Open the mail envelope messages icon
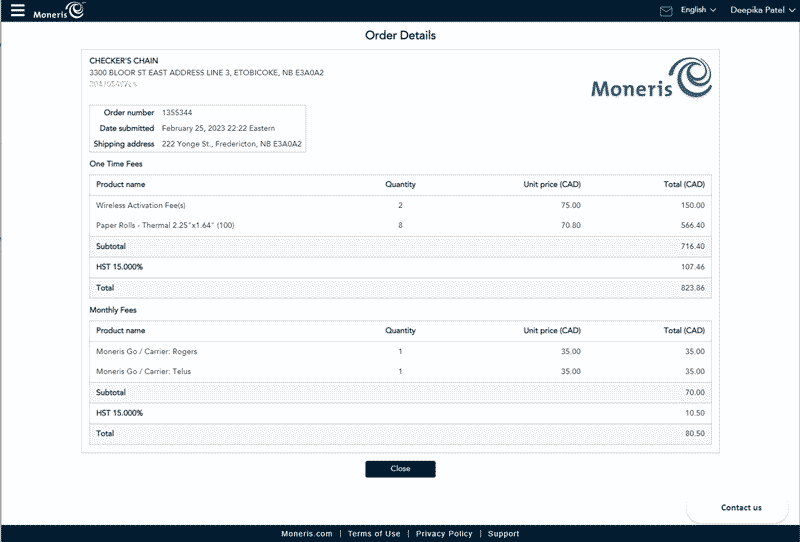 [666, 11]
